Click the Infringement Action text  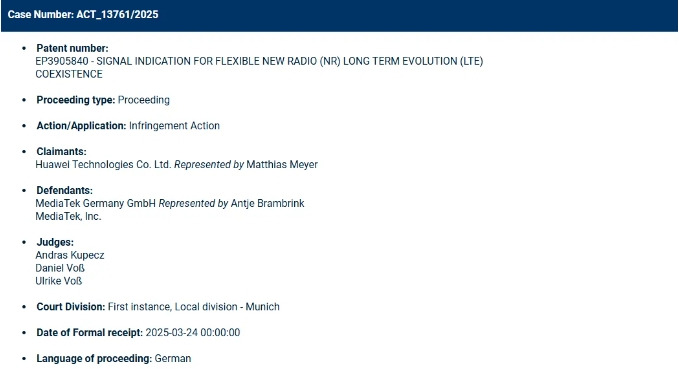pos(174,126)
